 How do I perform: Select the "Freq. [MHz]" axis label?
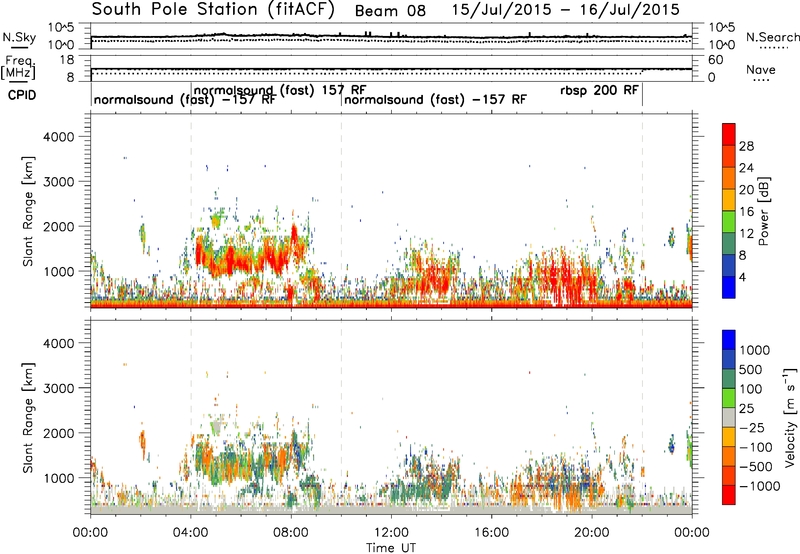18,68
